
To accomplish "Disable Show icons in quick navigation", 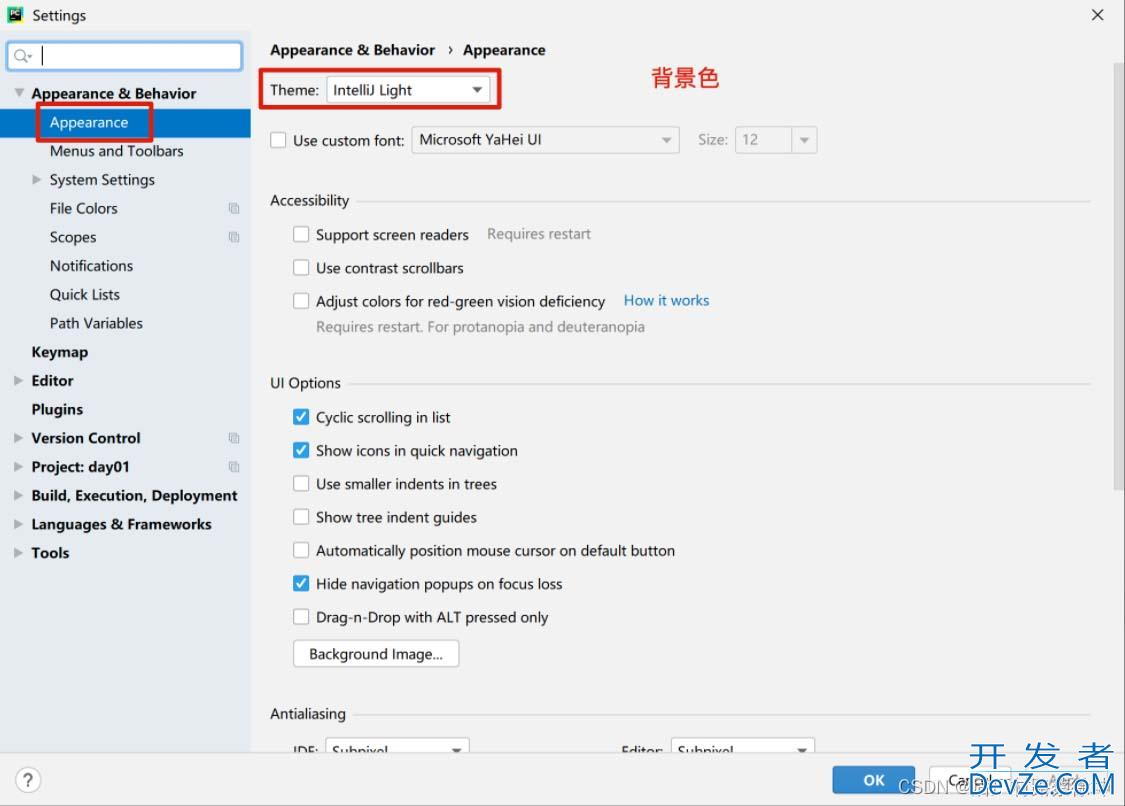I will click(x=301, y=450).
